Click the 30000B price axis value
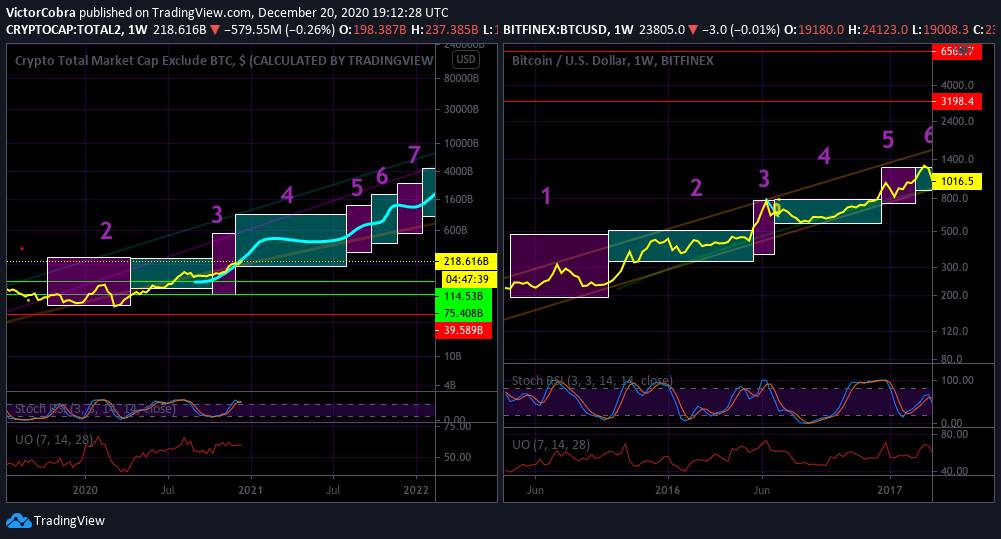This screenshot has width=1001, height=539. 462,109
